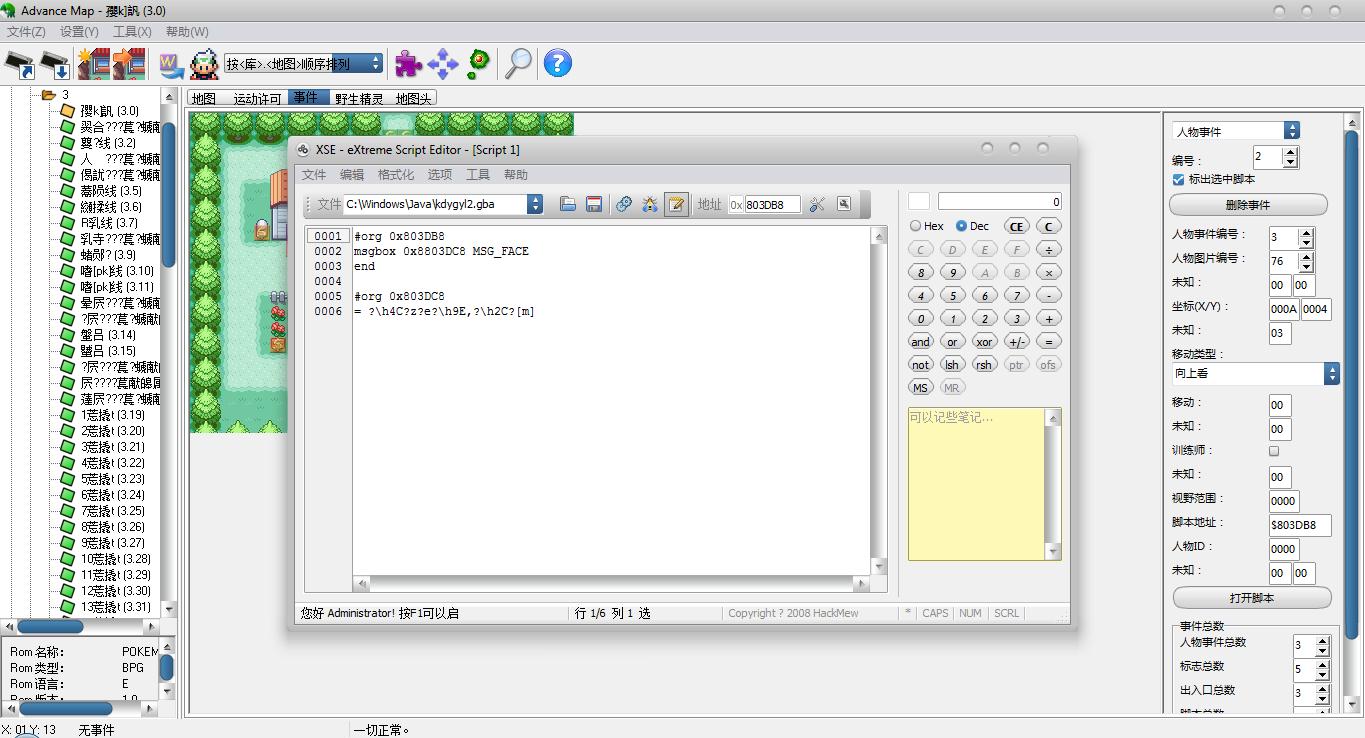The width and height of the screenshot is (1365, 738).
Task: Open help via the blue question icon
Action: coord(557,63)
